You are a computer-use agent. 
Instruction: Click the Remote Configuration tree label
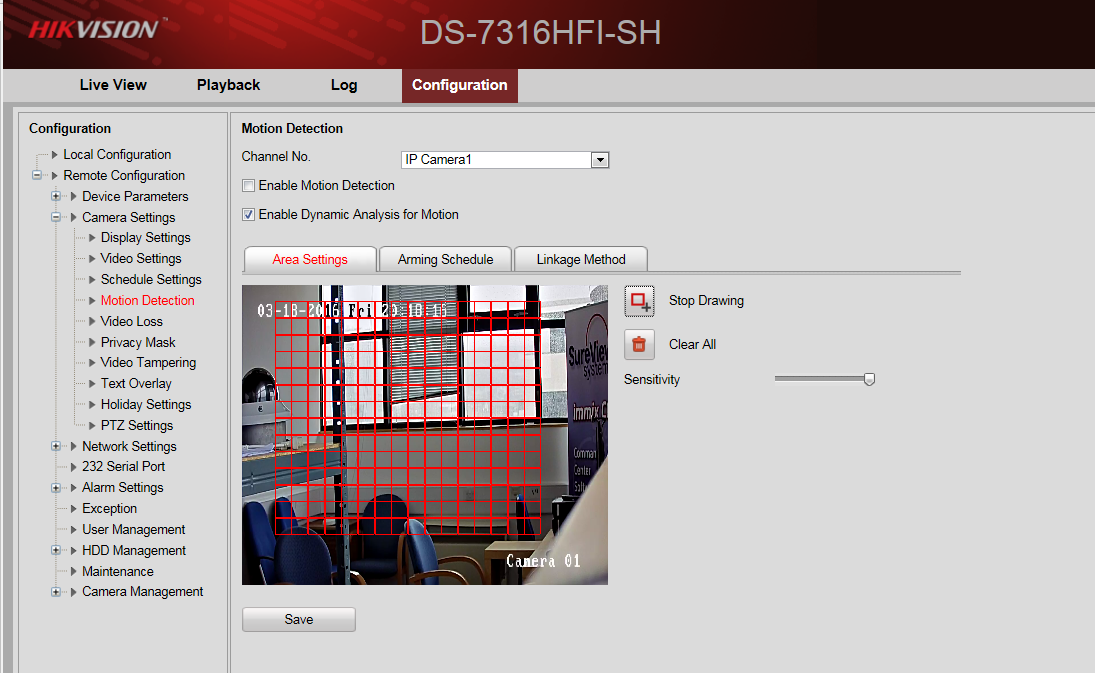[x=124, y=175]
